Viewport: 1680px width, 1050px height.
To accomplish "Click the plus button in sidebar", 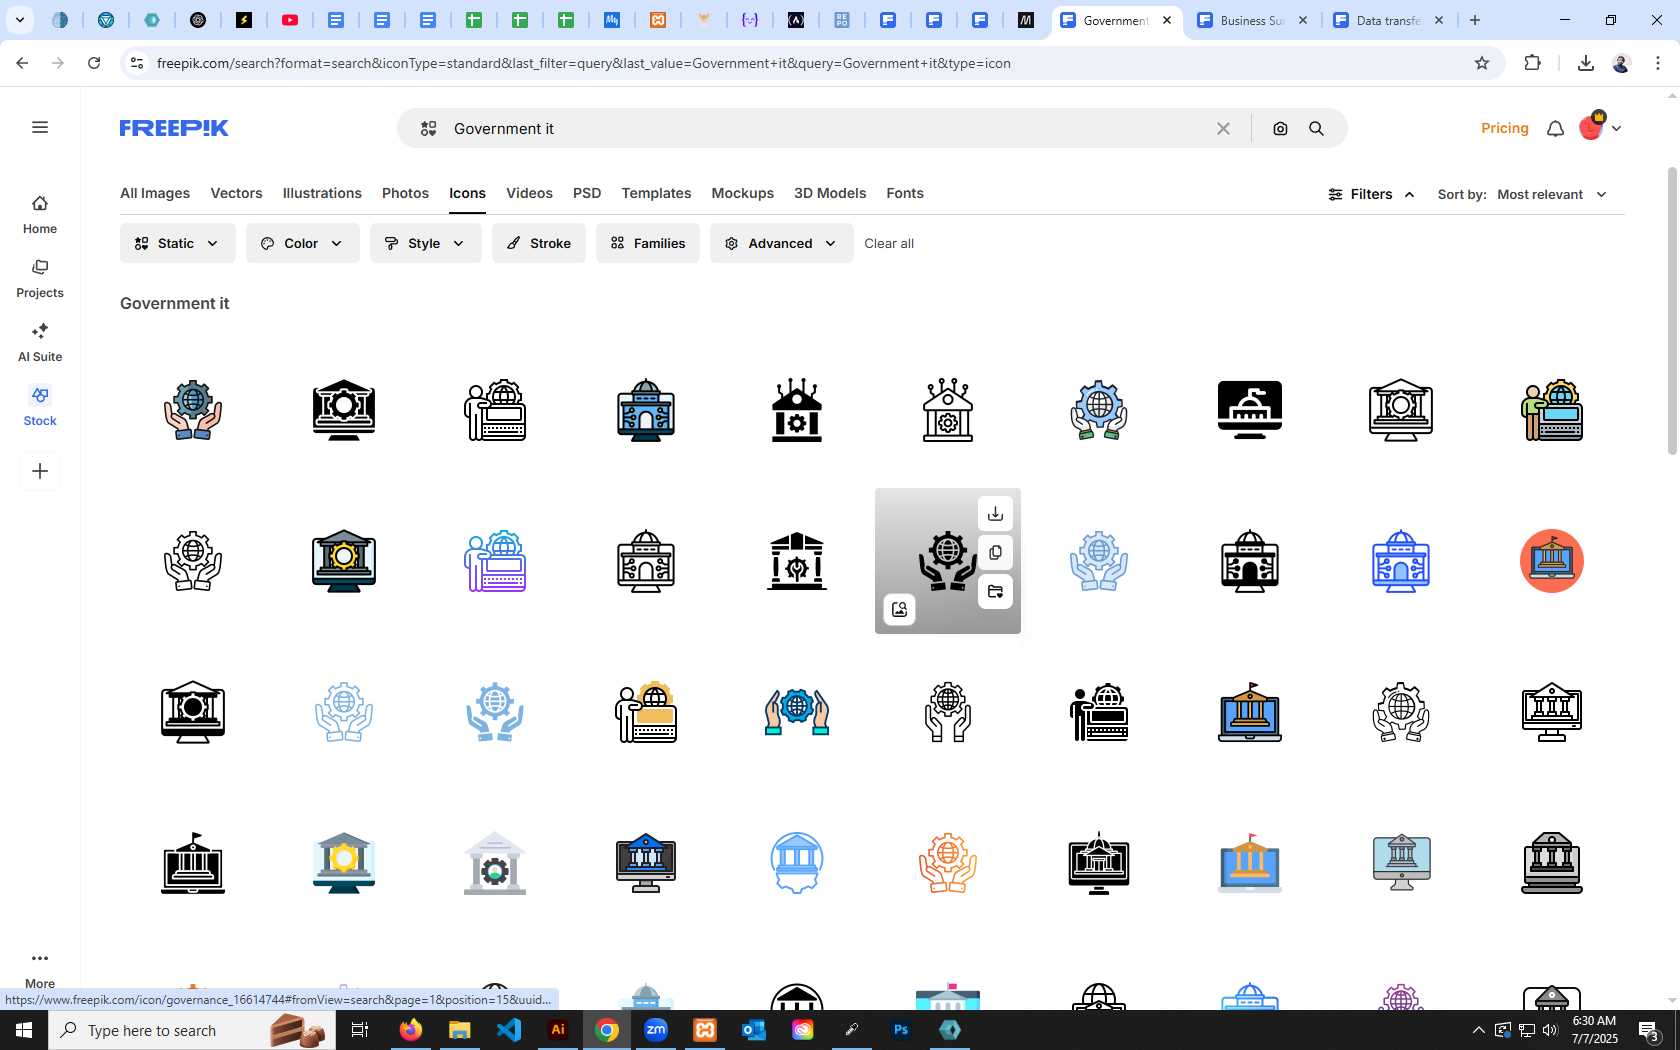I will click(x=40, y=471).
